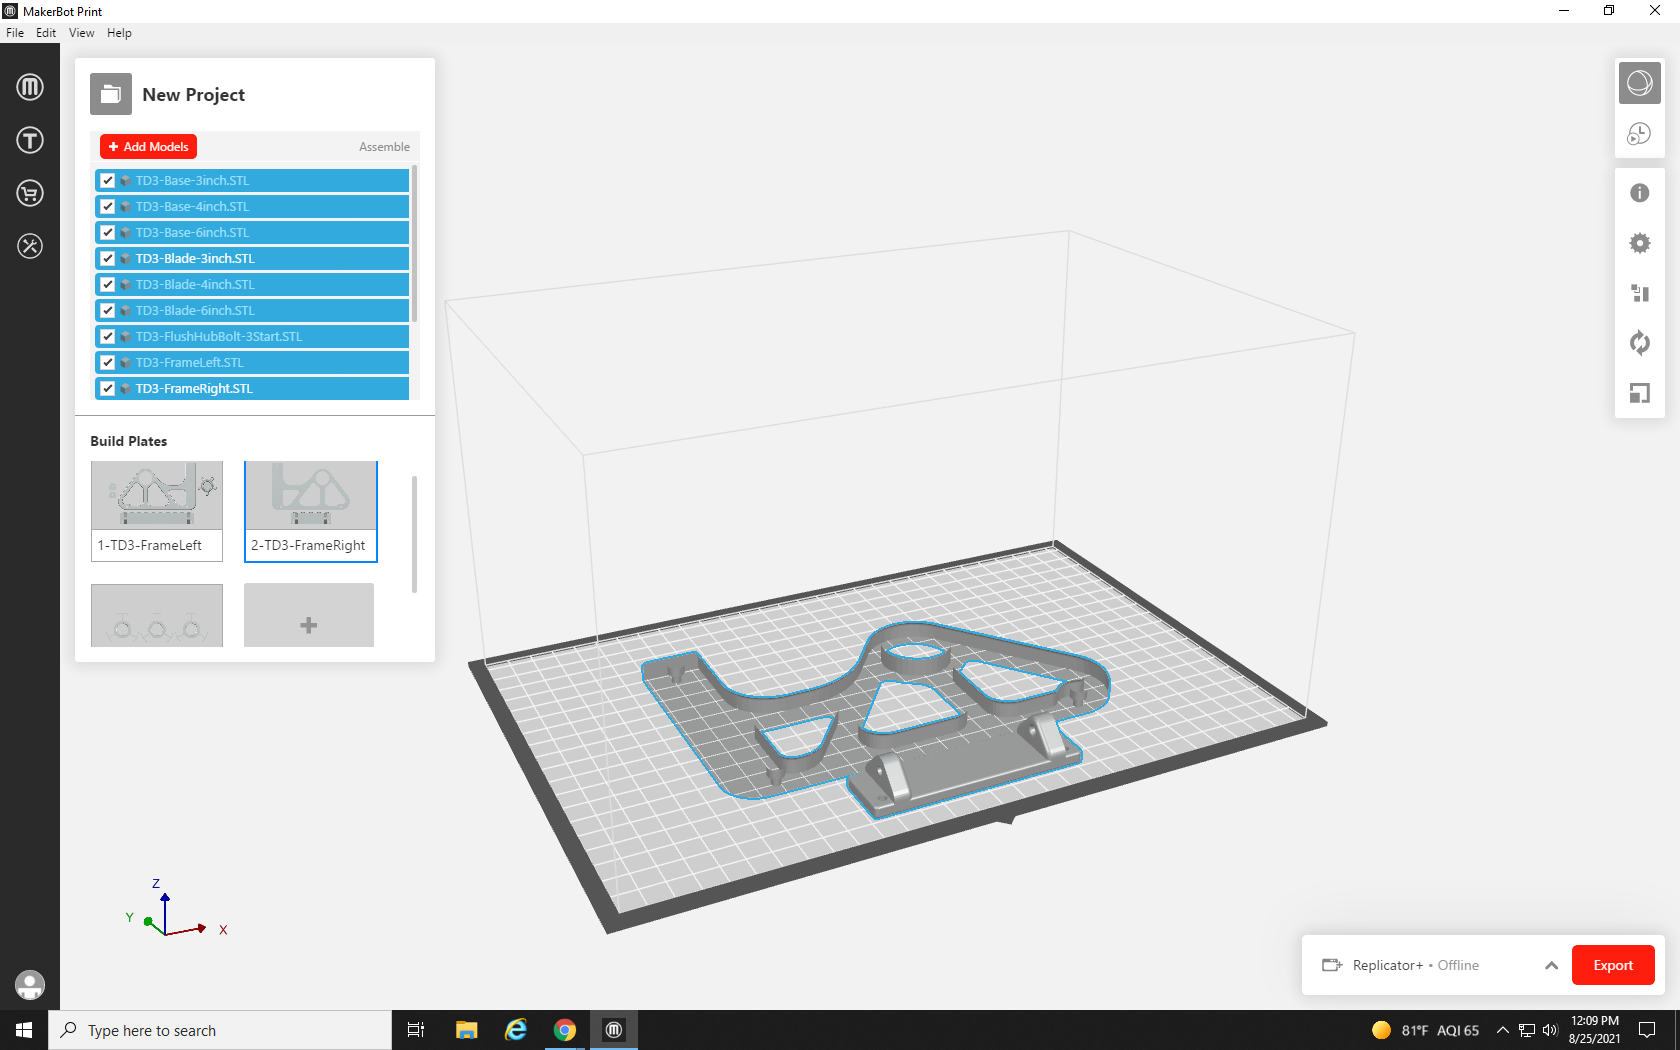This screenshot has width=1680, height=1050.
Task: Click the Add Models button
Action: tap(148, 147)
